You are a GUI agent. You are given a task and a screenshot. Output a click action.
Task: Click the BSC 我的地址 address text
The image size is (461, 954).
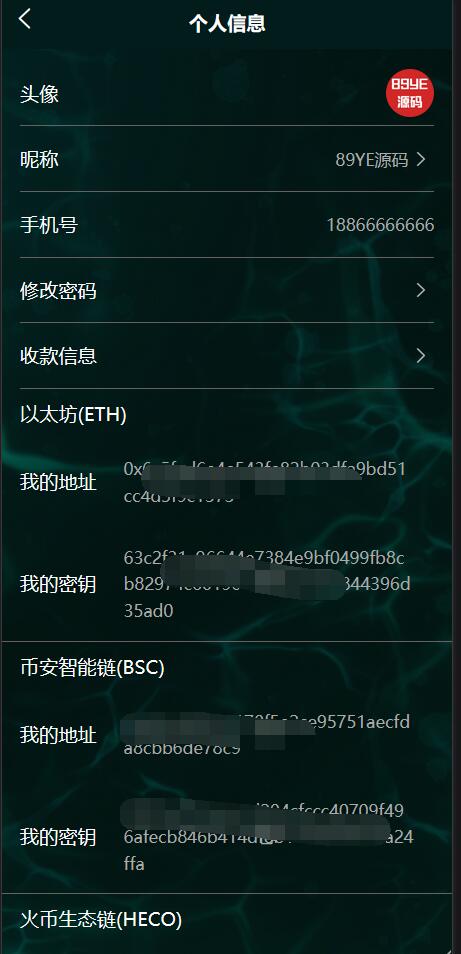(266, 735)
